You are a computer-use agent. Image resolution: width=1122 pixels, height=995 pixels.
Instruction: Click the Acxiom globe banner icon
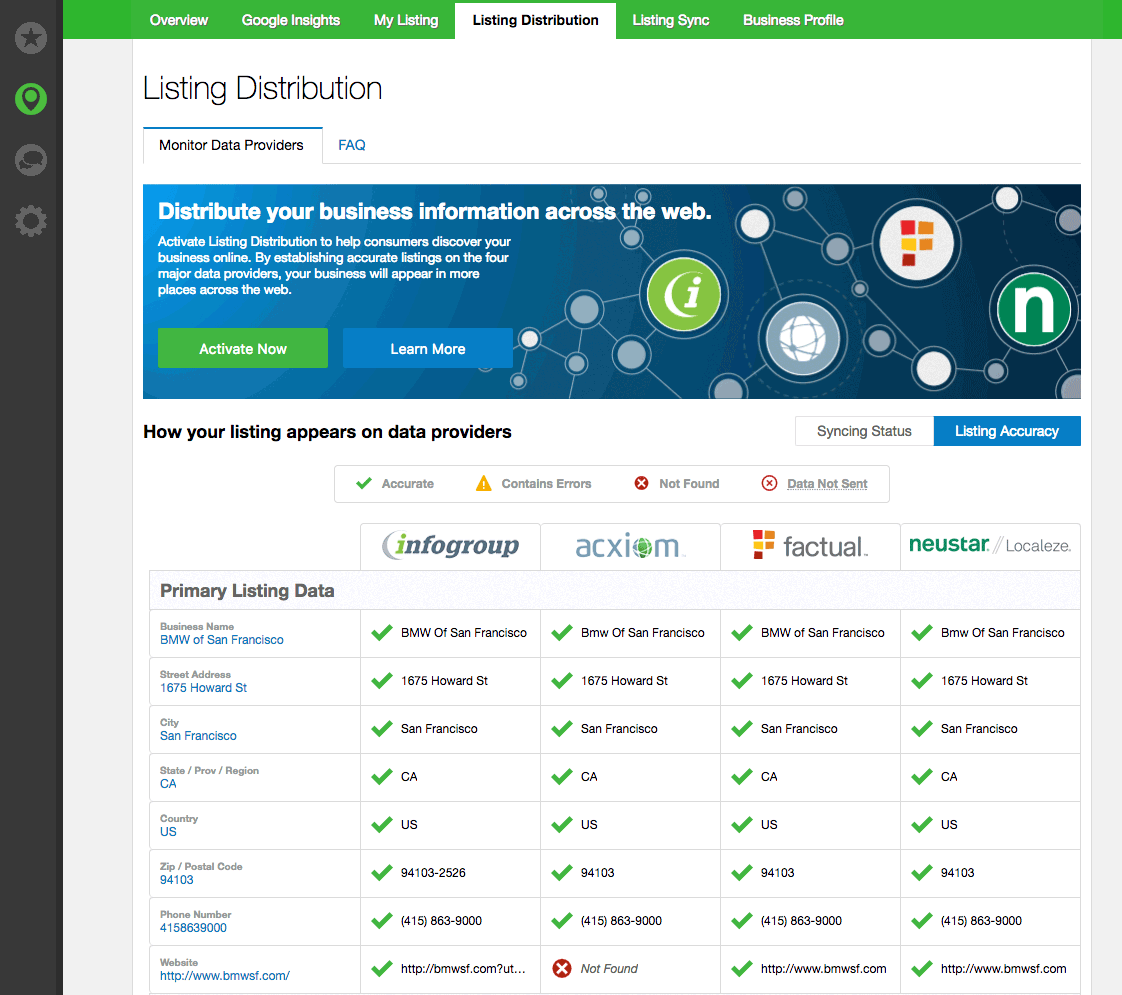pyautogui.click(x=802, y=338)
